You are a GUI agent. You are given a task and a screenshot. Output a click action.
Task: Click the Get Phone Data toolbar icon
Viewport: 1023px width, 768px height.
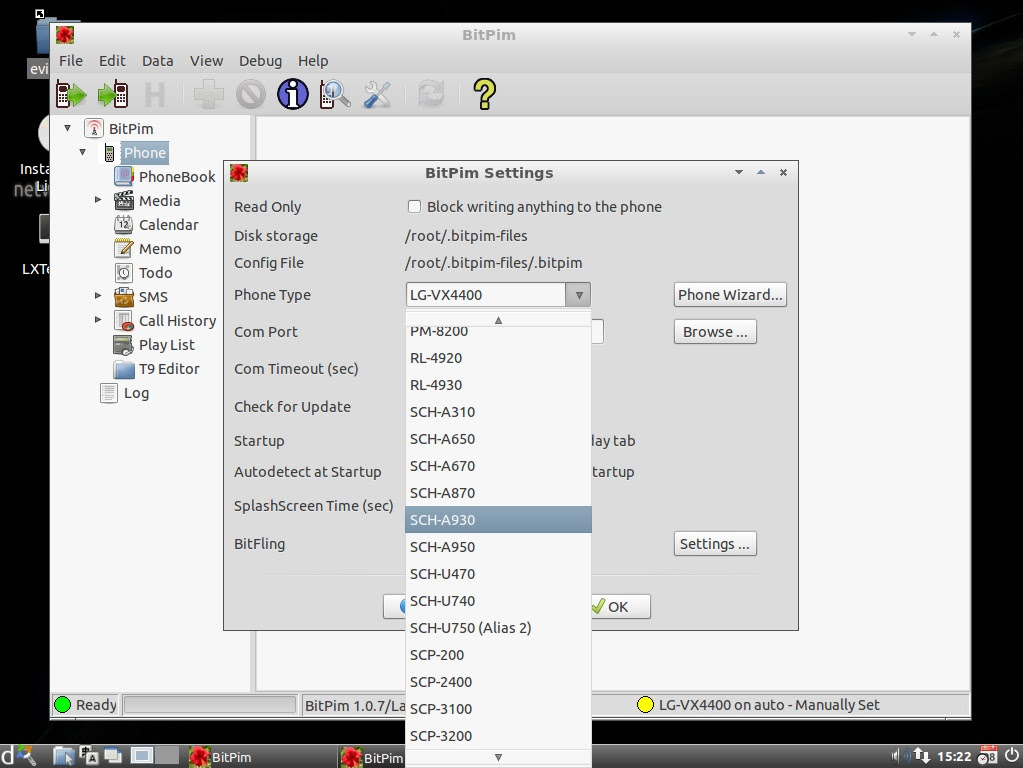click(x=71, y=95)
